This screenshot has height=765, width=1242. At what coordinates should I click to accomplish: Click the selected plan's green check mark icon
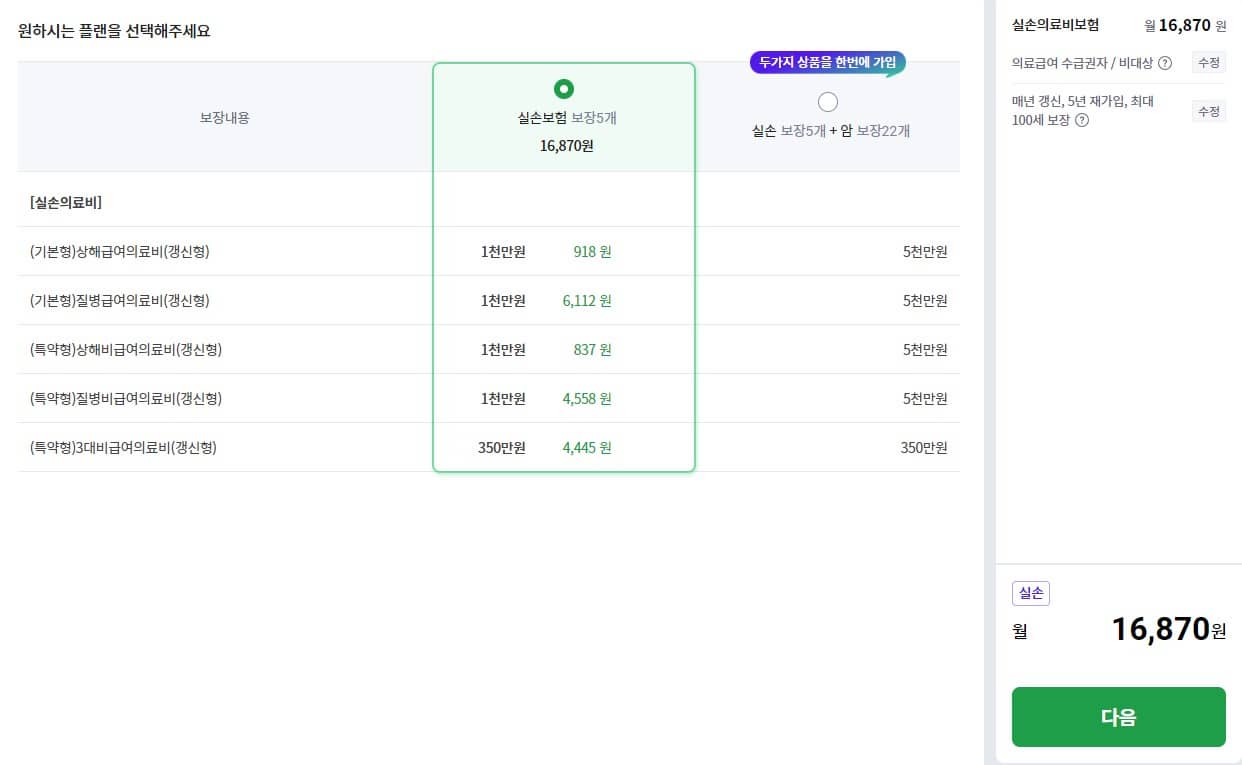coord(563,88)
